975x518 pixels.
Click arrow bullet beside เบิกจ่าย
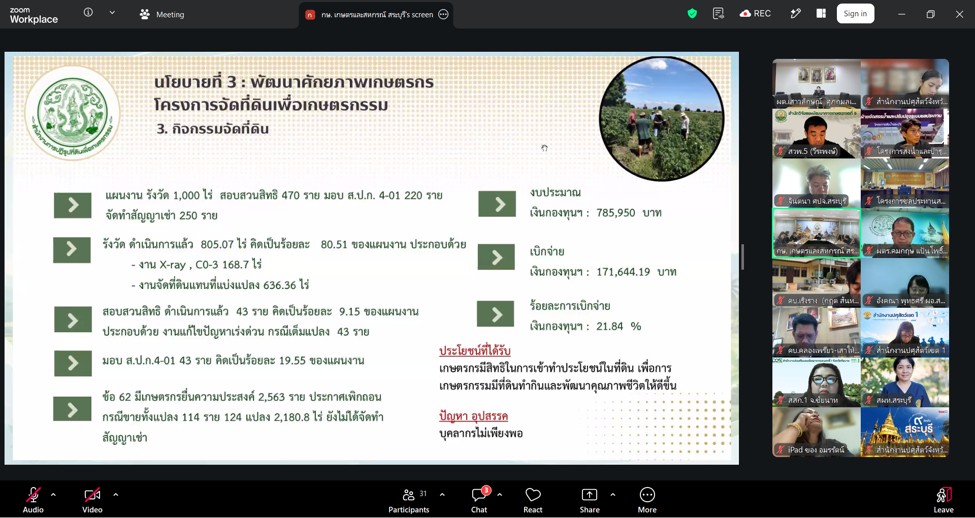496,257
